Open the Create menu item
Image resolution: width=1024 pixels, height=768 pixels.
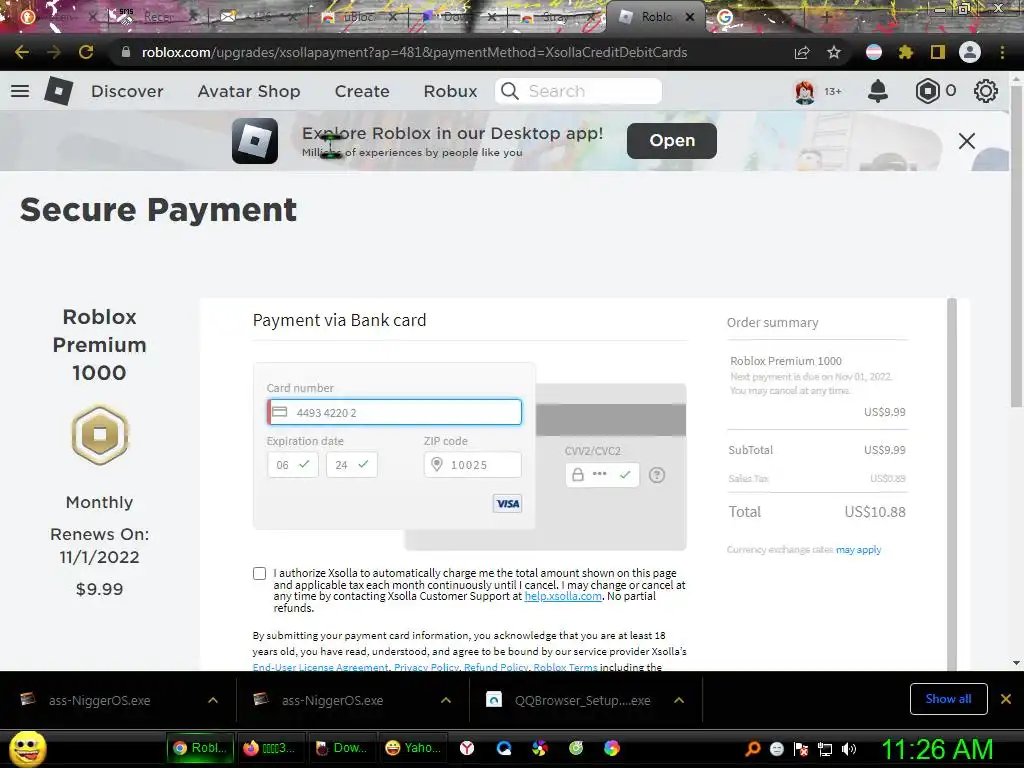[362, 91]
